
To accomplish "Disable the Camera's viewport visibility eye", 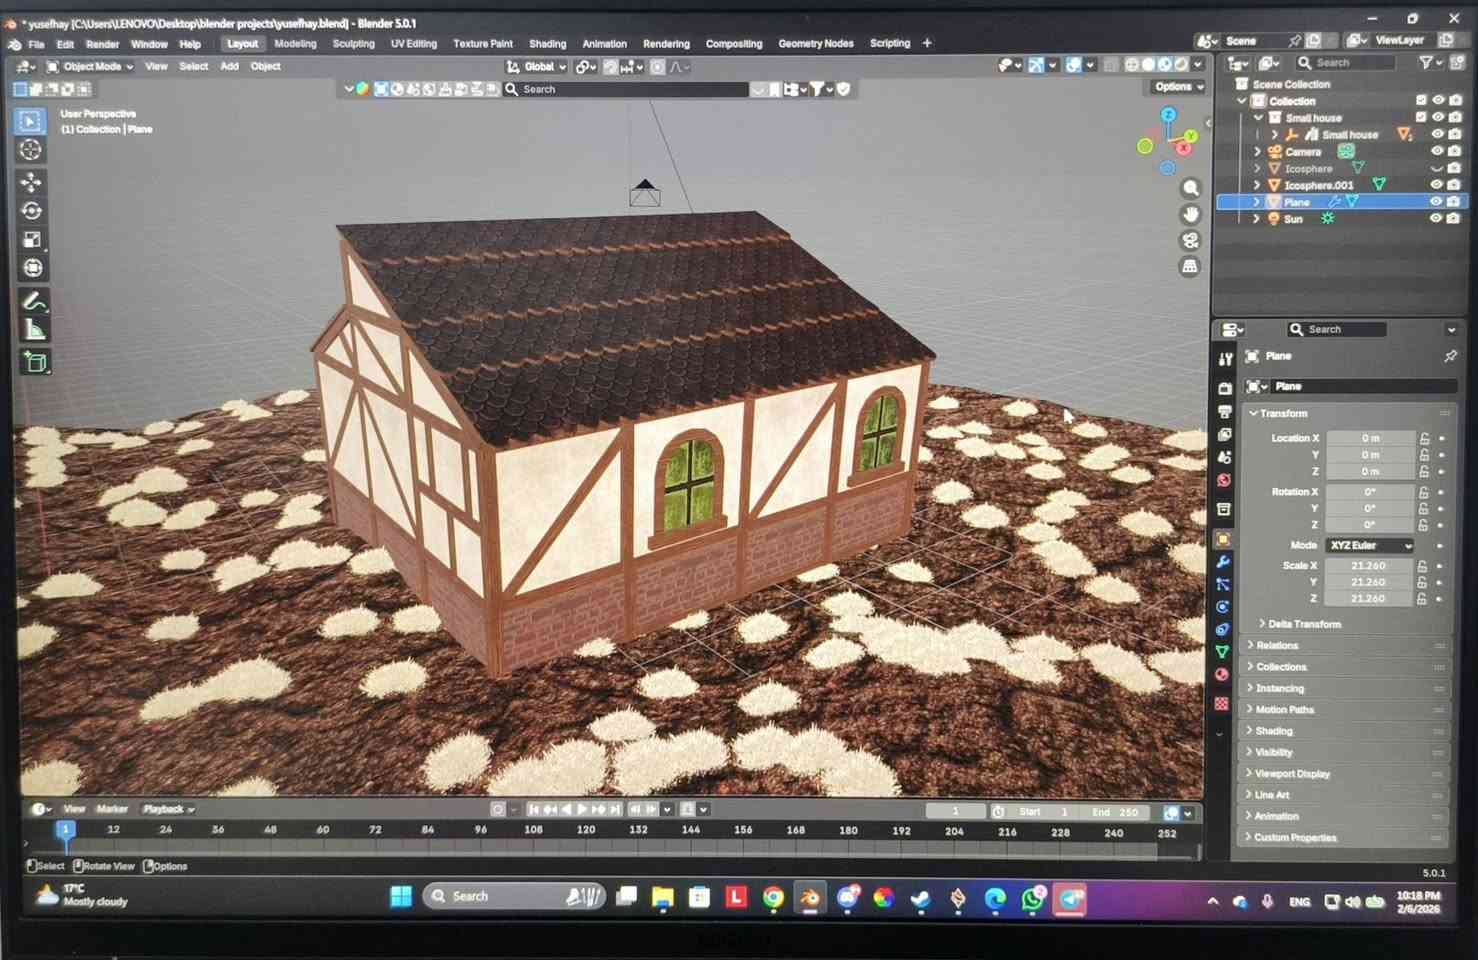I will (1437, 151).
